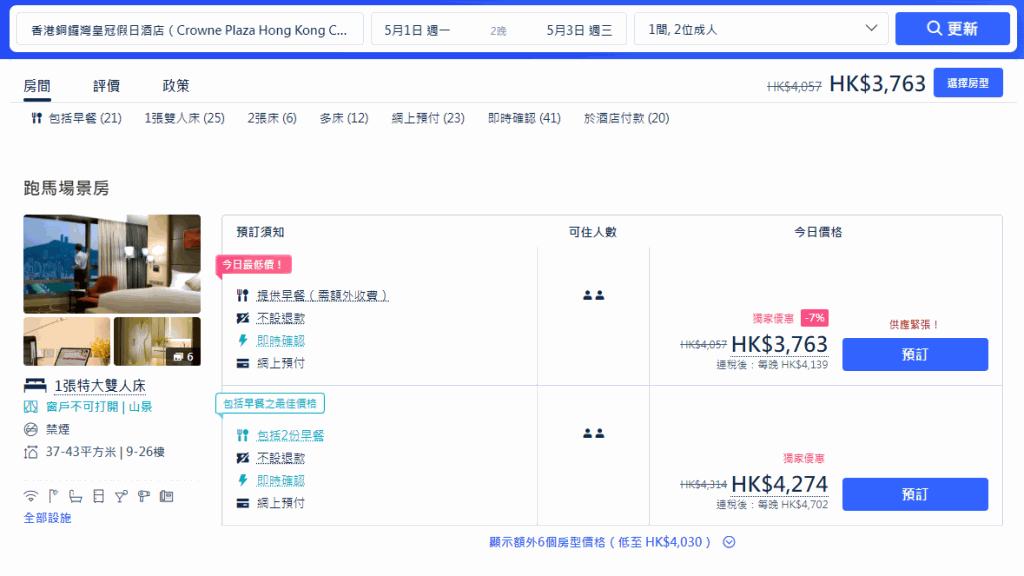Click the cocktail glass amenity icon
The width and height of the screenshot is (1024, 576).
click(x=121, y=496)
